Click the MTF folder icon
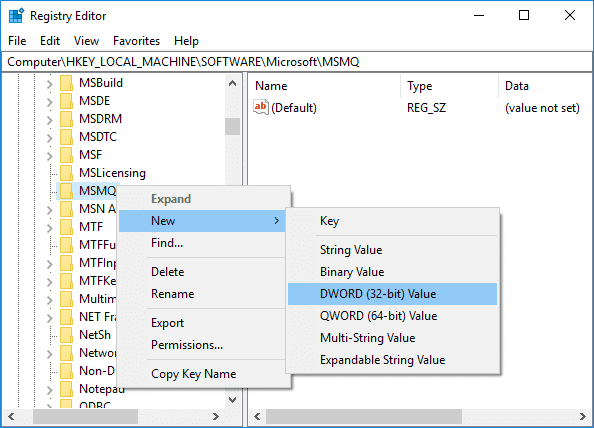Viewport: 594px width, 428px height. pos(66,226)
